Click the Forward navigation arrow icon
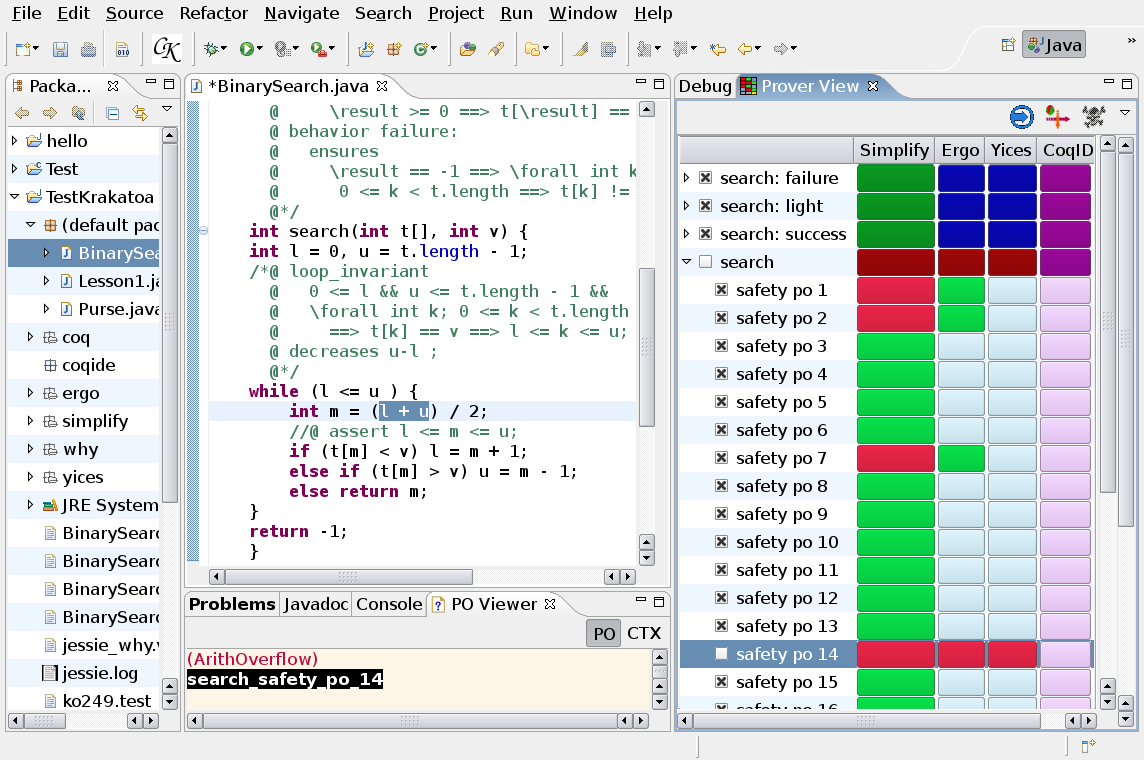This screenshot has width=1144, height=760. coord(781,49)
